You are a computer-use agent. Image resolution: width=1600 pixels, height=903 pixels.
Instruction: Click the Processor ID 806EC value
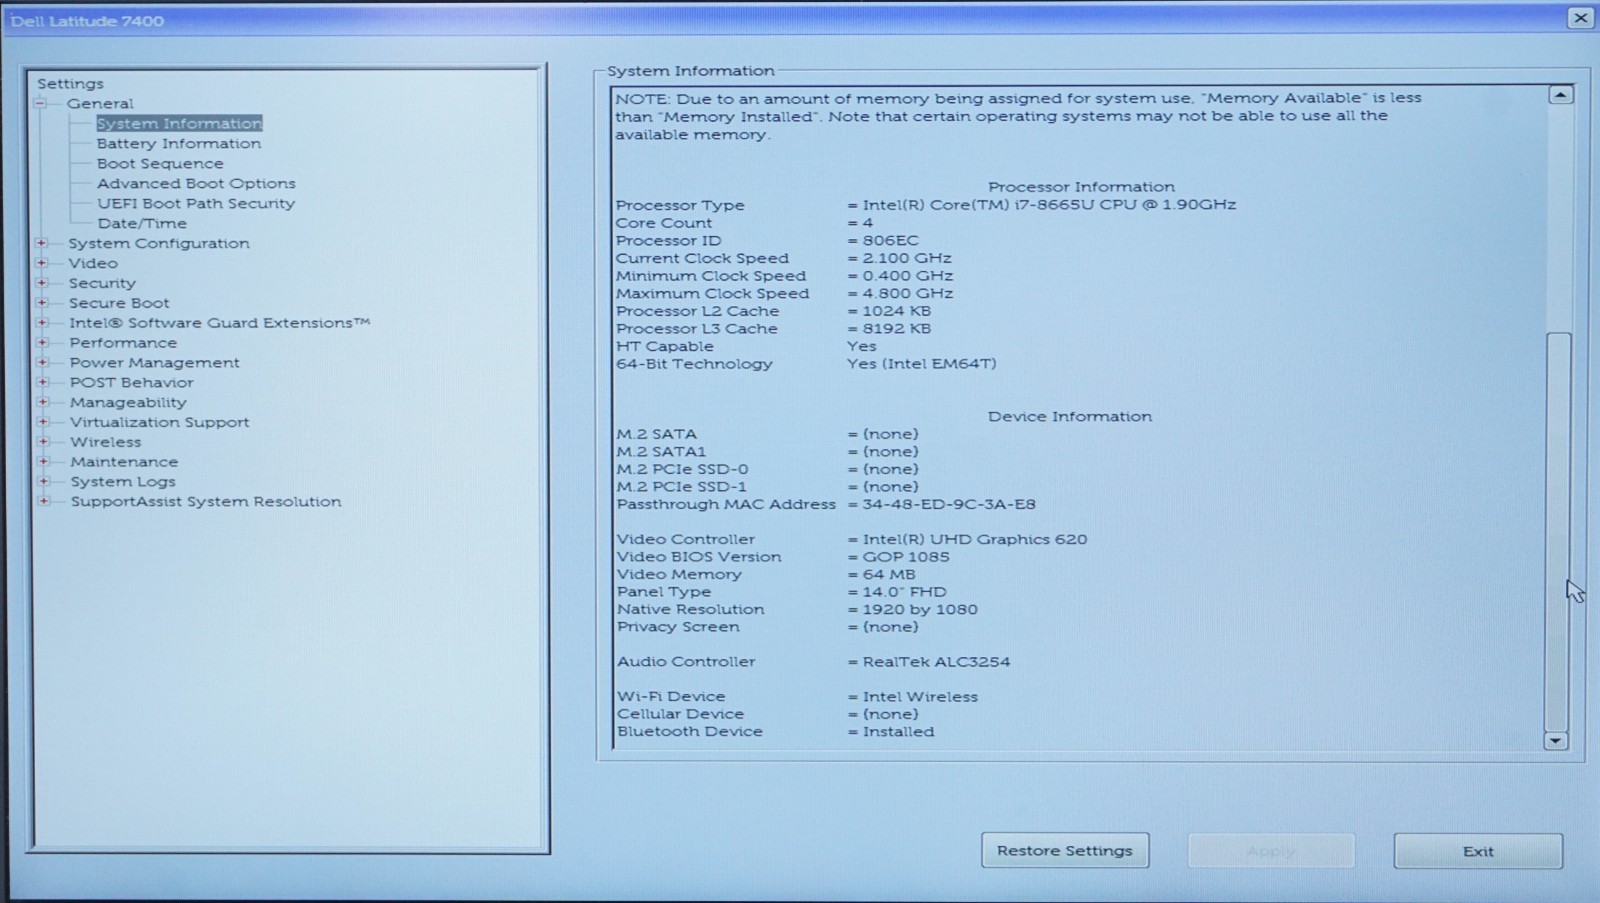coord(890,240)
